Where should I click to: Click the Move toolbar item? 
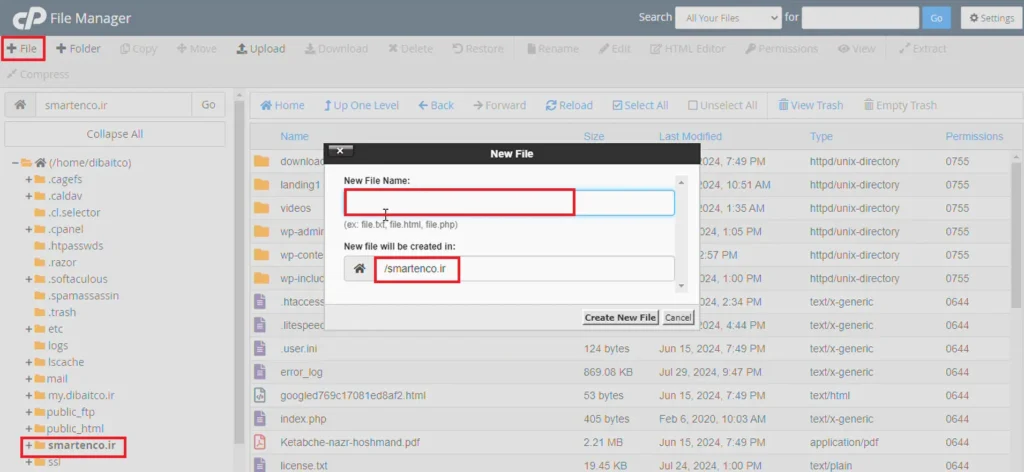197,48
